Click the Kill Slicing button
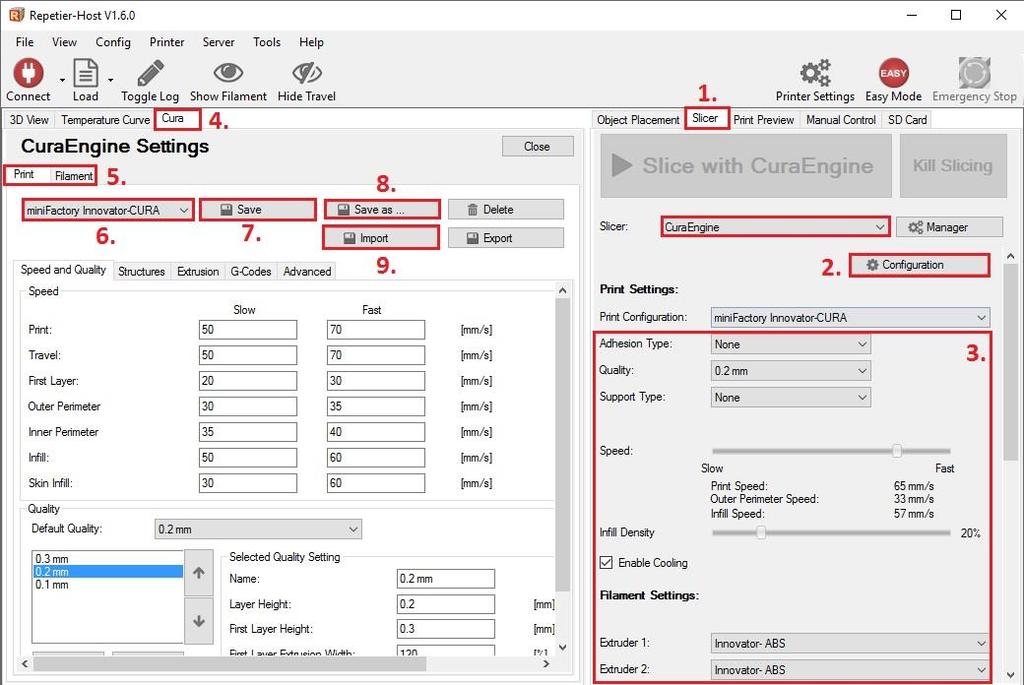The width and height of the screenshot is (1024, 685). 953,165
